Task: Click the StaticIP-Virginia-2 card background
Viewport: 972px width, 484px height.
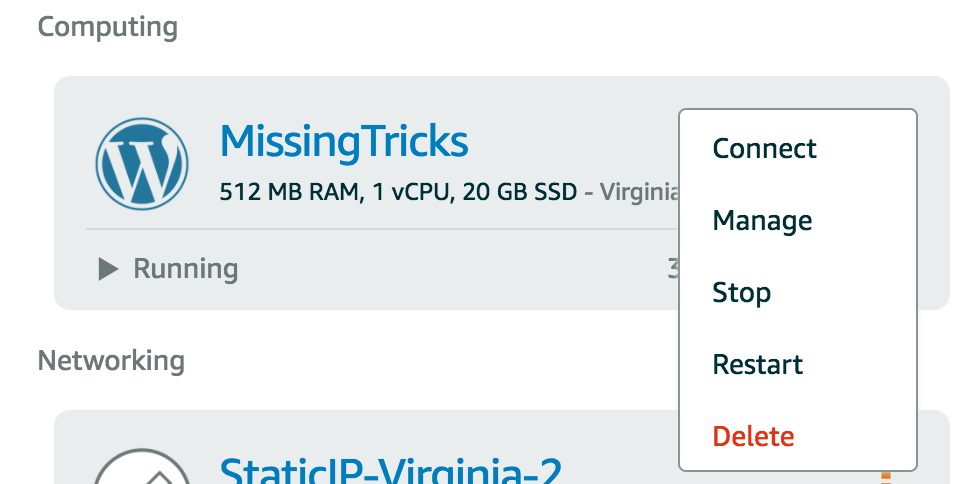Action: coord(620,434)
